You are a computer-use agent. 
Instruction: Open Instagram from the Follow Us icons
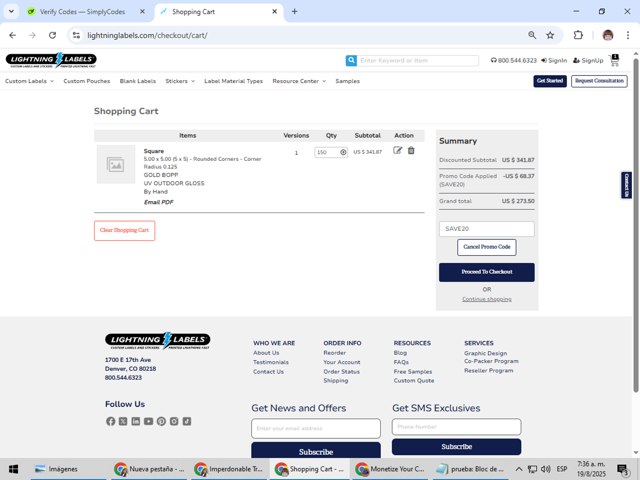pyautogui.click(x=174, y=421)
